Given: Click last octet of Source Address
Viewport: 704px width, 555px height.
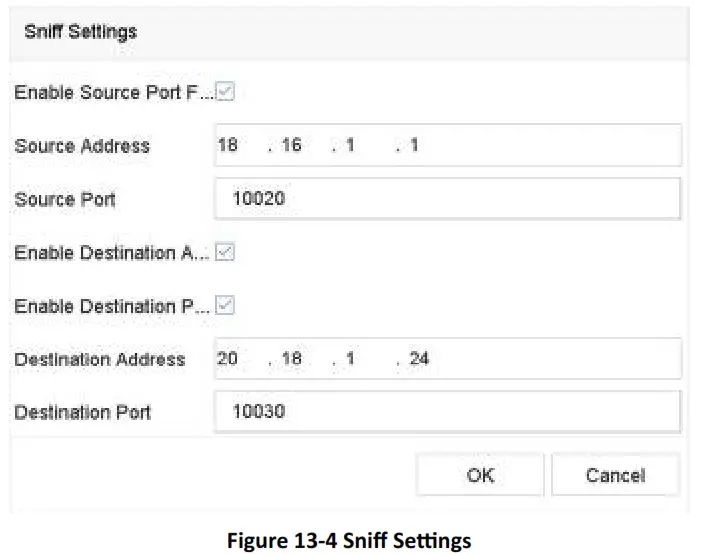Looking at the screenshot, I should tap(414, 146).
